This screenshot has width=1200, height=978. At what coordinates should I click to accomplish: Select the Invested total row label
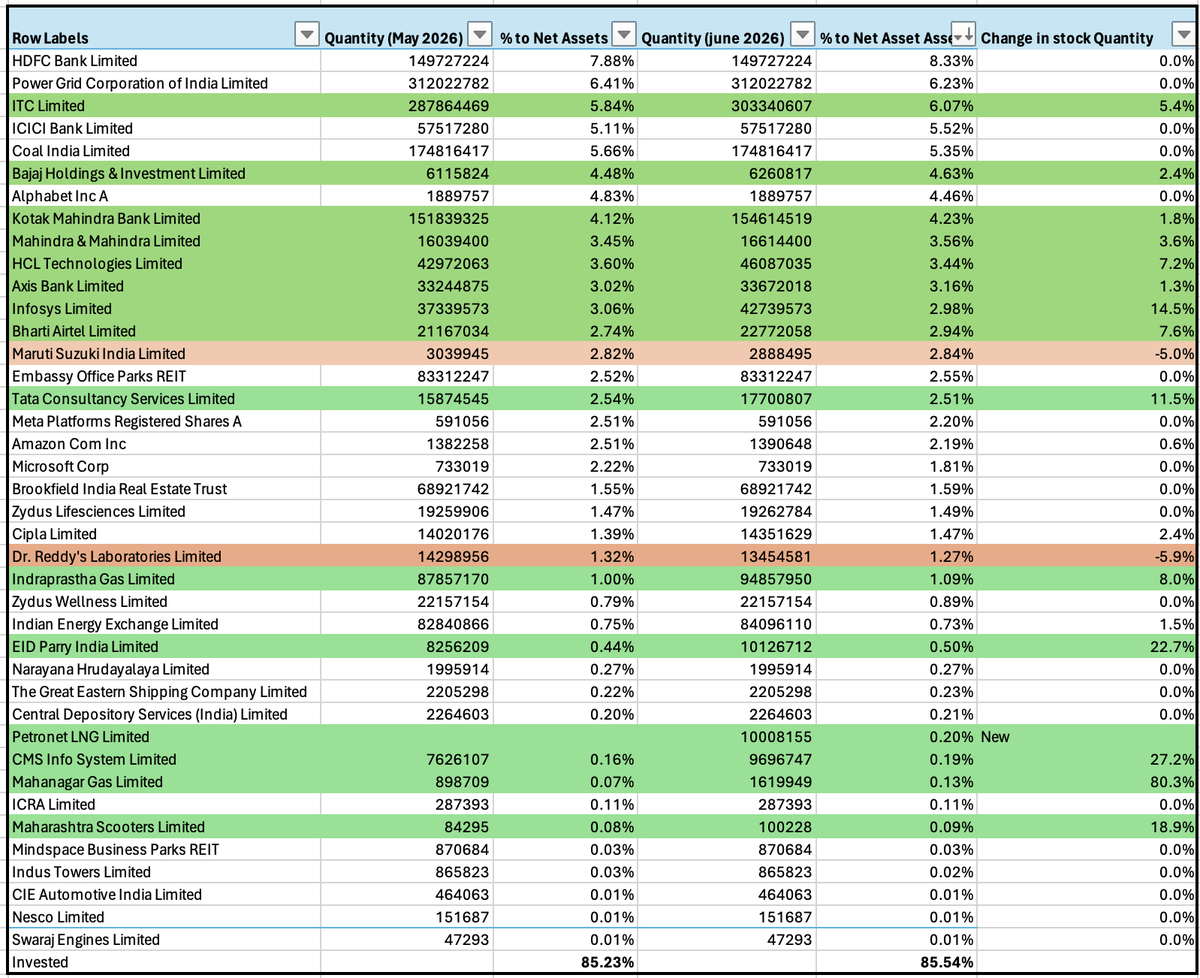(x=163, y=961)
